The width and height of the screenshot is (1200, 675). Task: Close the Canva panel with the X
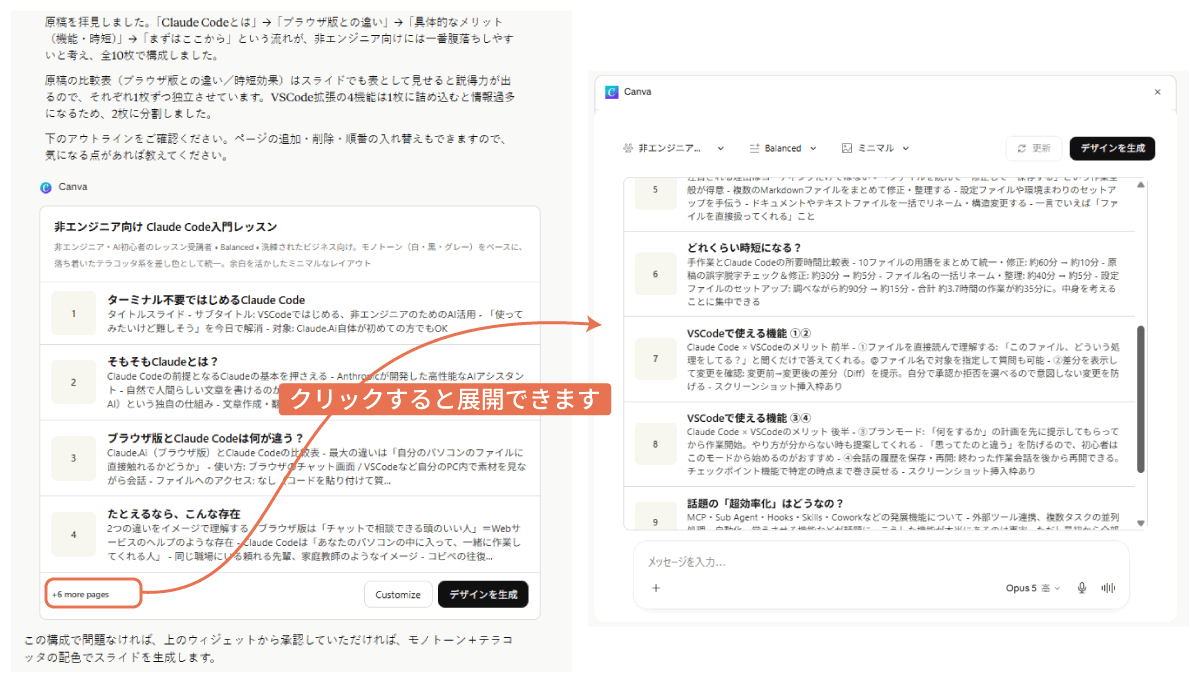pyautogui.click(x=1158, y=92)
